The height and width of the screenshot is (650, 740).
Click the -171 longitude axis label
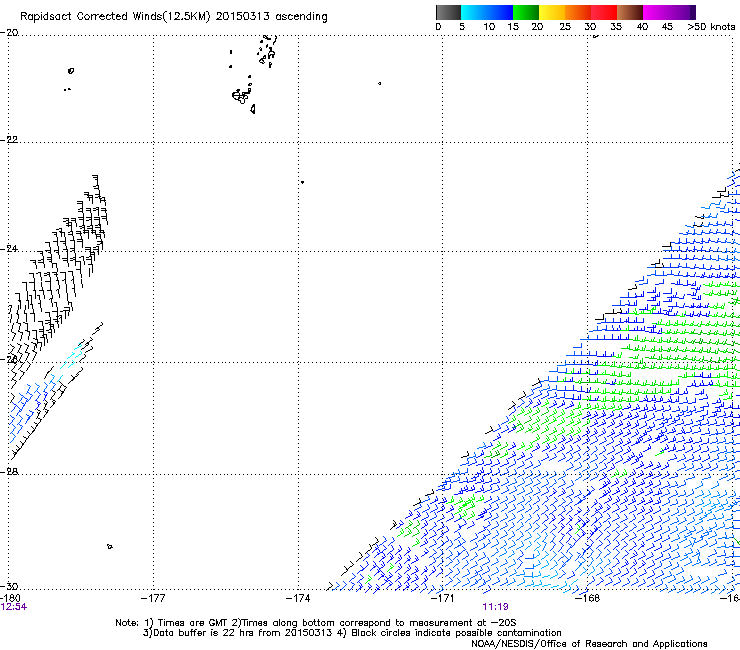pyautogui.click(x=442, y=598)
